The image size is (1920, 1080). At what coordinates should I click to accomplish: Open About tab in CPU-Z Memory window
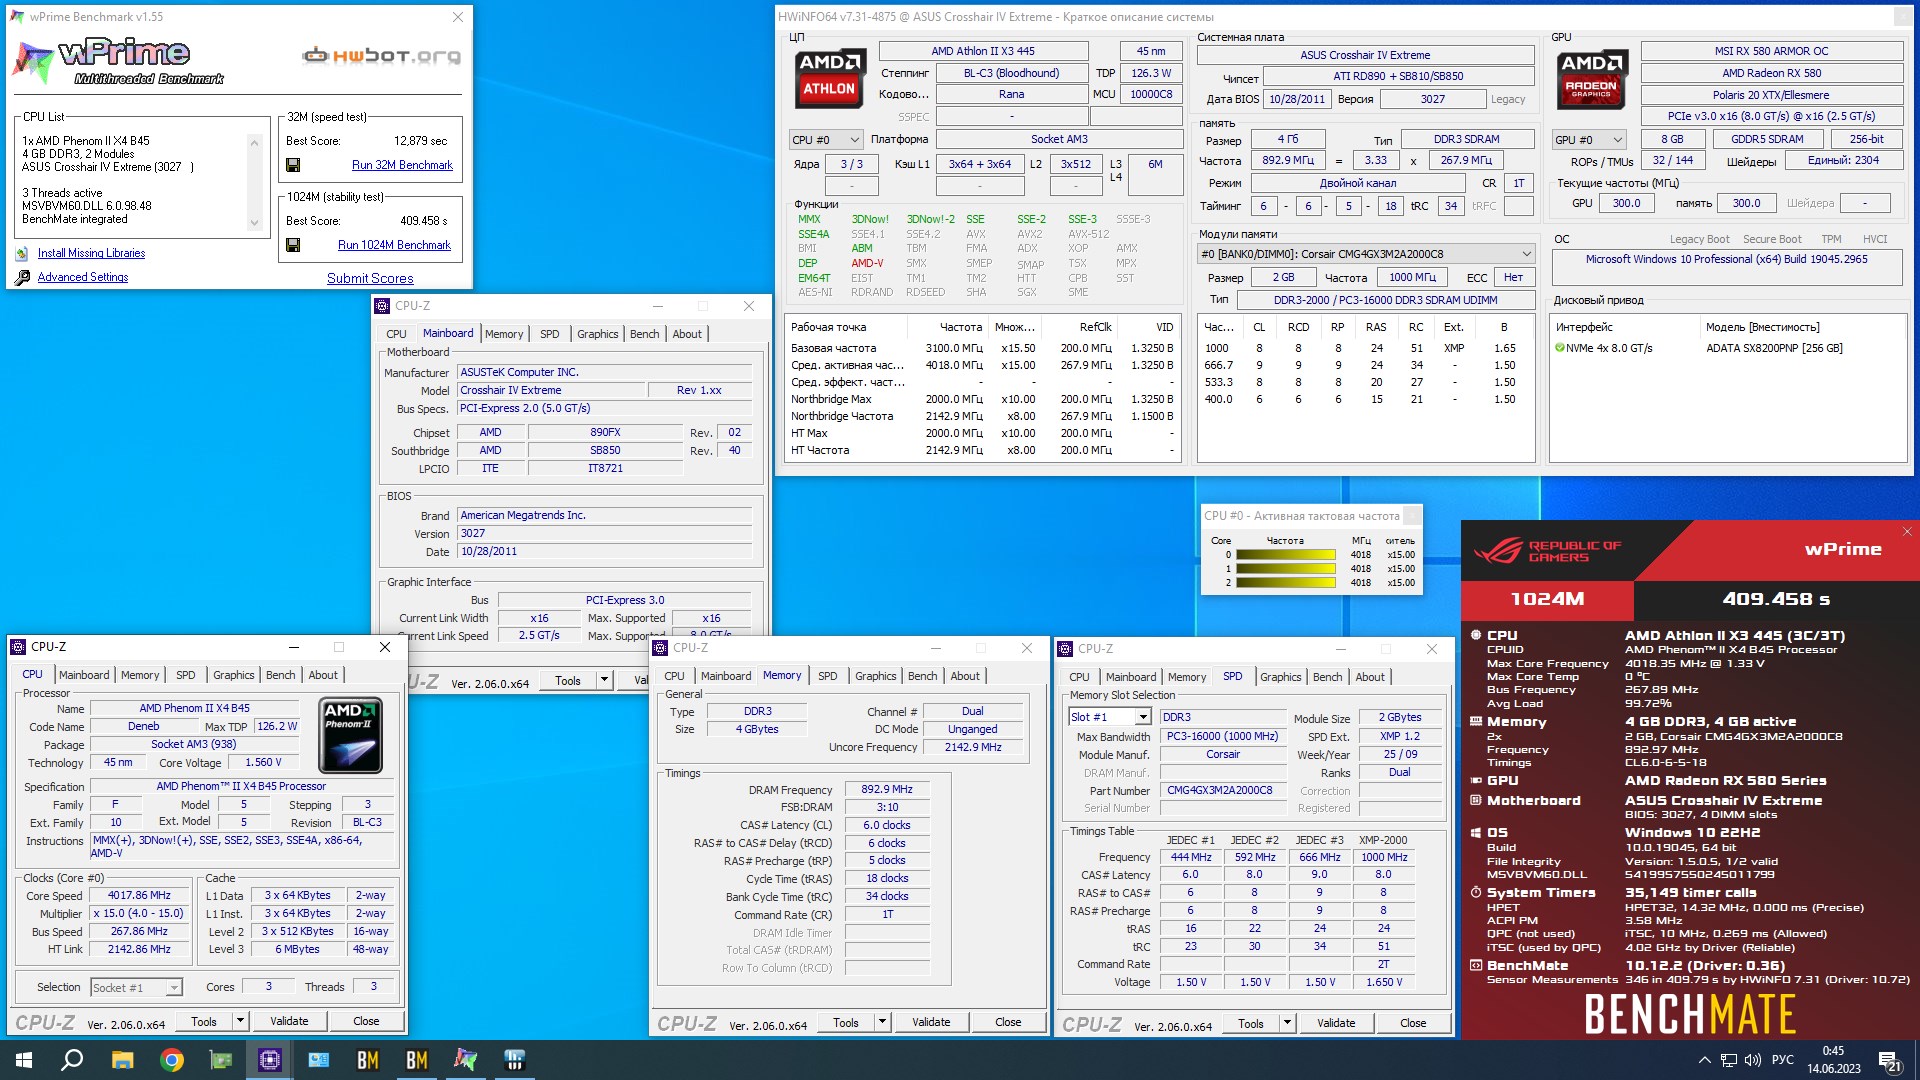point(965,676)
